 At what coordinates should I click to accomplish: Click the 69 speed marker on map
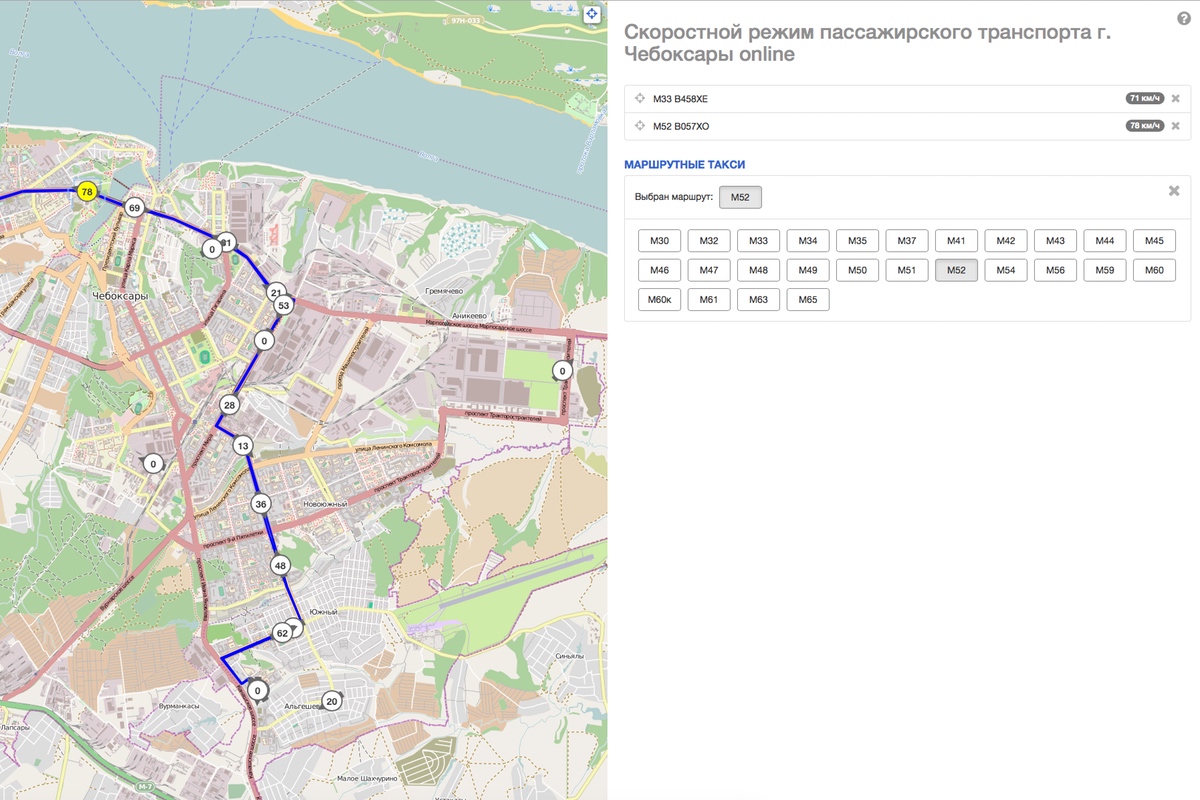134,208
